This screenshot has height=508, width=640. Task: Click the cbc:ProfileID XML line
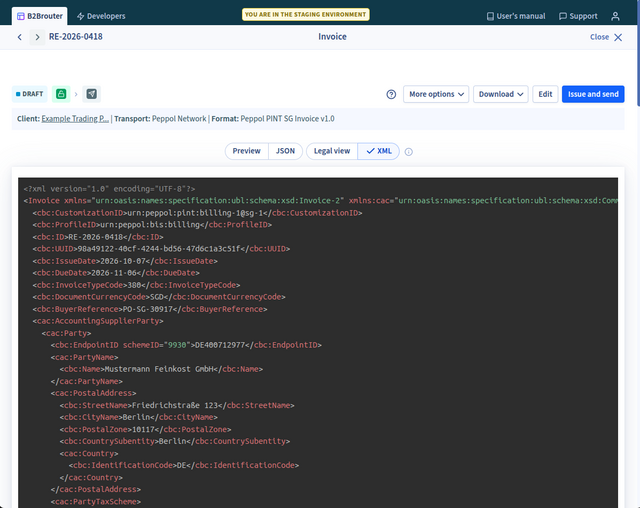[152, 225]
